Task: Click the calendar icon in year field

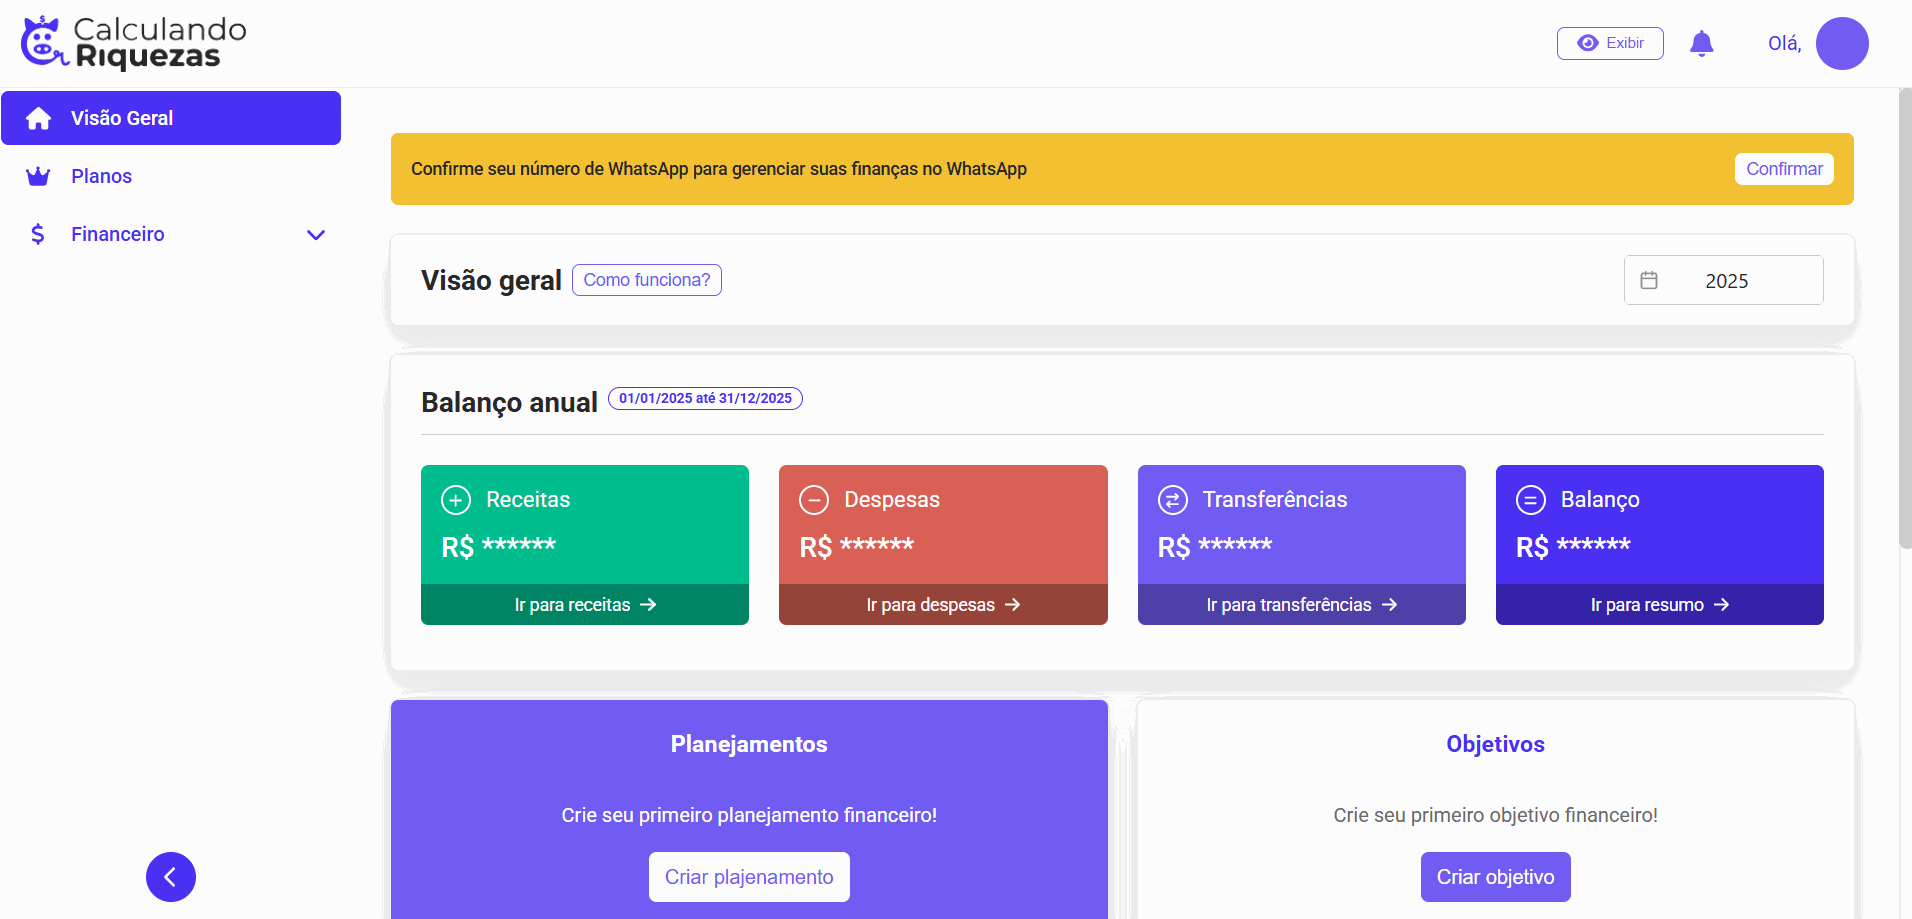Action: click(x=1649, y=280)
